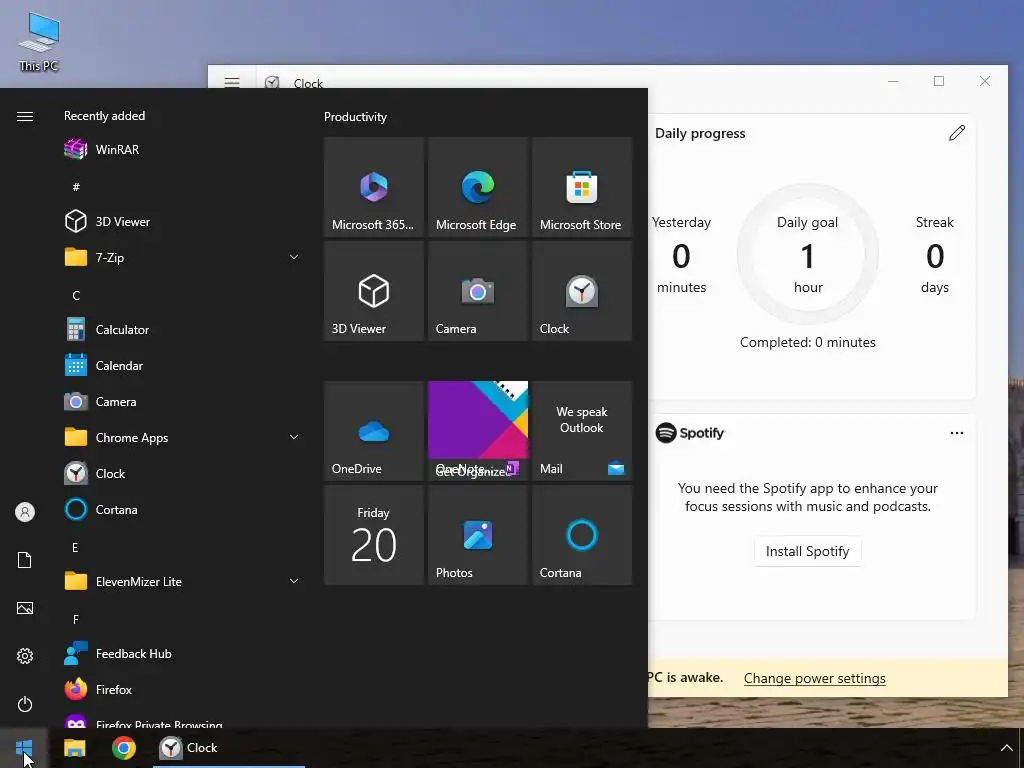Screen dimensions: 1024x768
Task: Maximize the Clock window
Action: (x=938, y=81)
